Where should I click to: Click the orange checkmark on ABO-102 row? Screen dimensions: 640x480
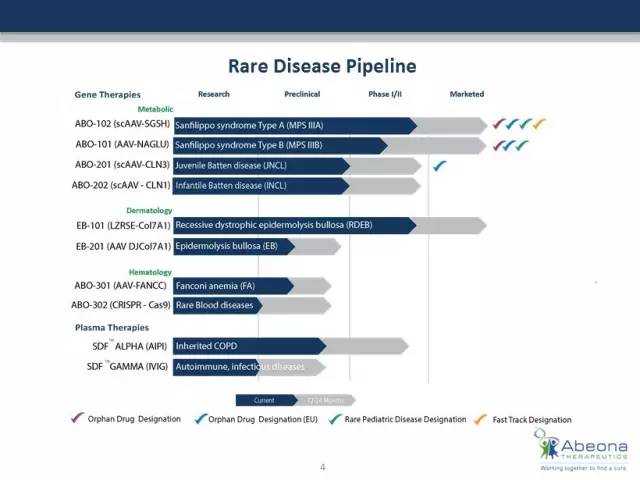[539, 123]
